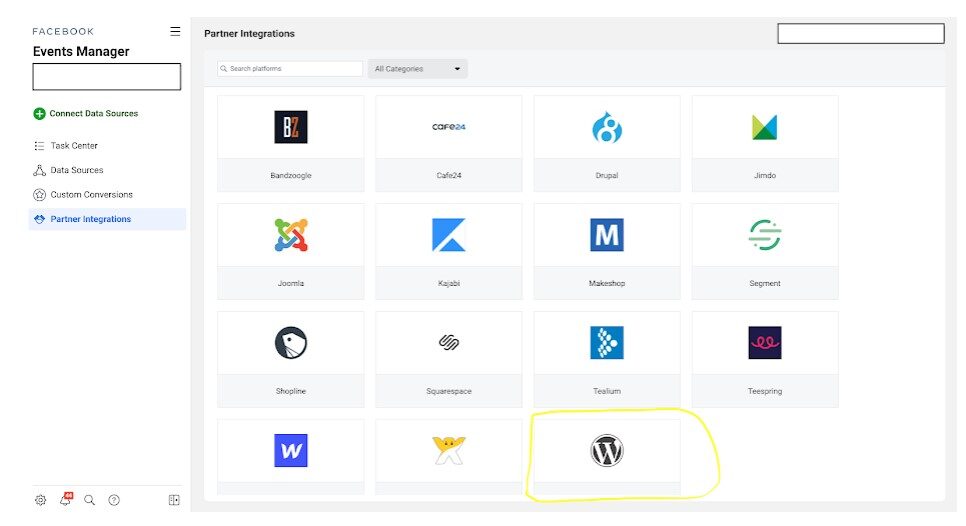This screenshot has height=526, width=966.
Task: Open settings gear in bottom sidebar
Action: (x=40, y=500)
